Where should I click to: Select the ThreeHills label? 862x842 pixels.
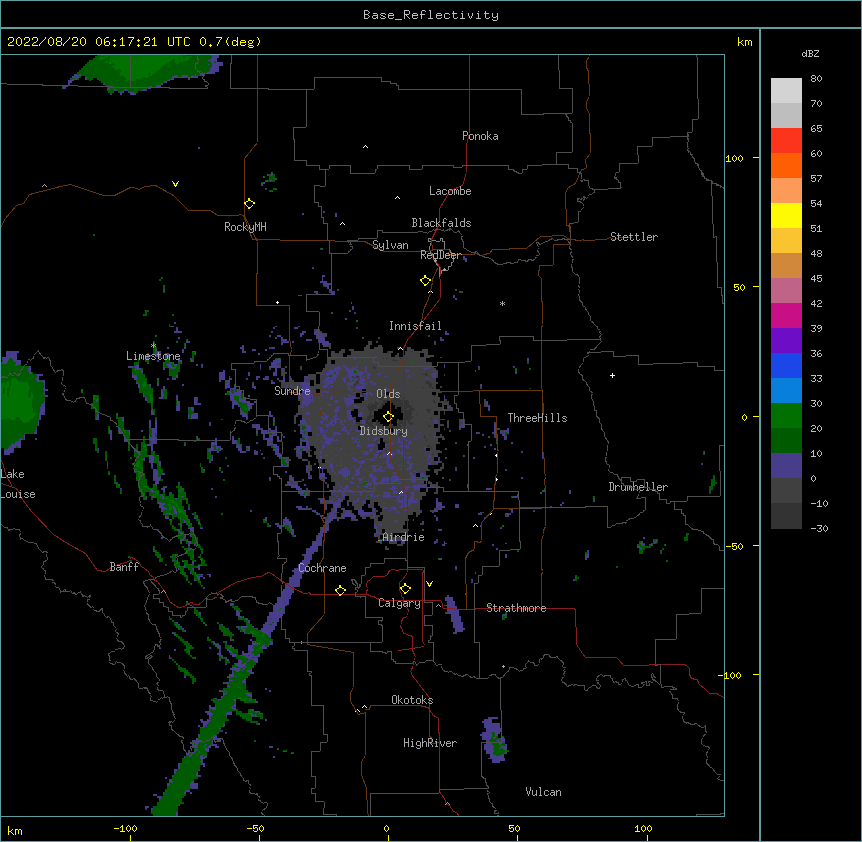(x=537, y=418)
